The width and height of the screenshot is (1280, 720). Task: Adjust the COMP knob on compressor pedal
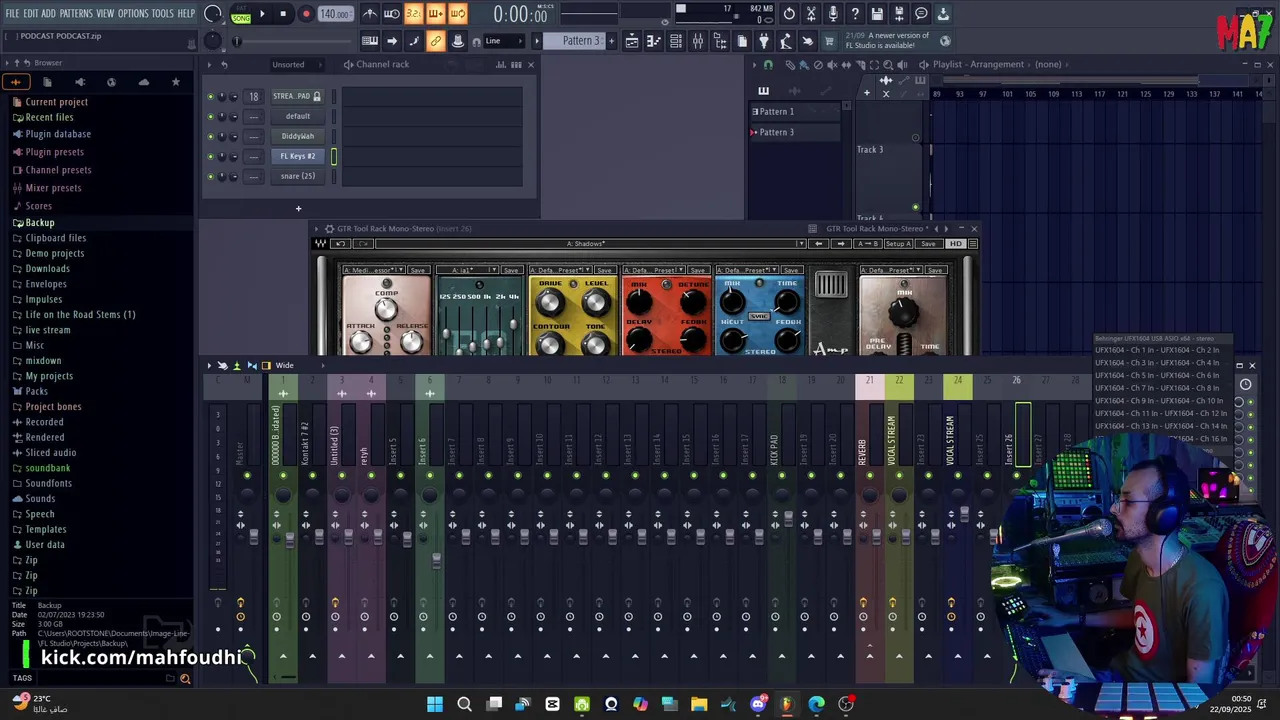(x=386, y=309)
